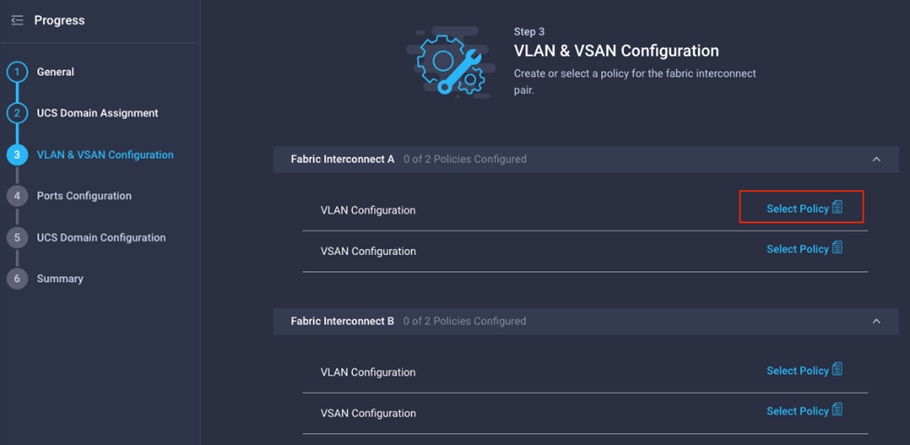Click the Fabric Interconnect A header bar

pyautogui.click(x=586, y=159)
